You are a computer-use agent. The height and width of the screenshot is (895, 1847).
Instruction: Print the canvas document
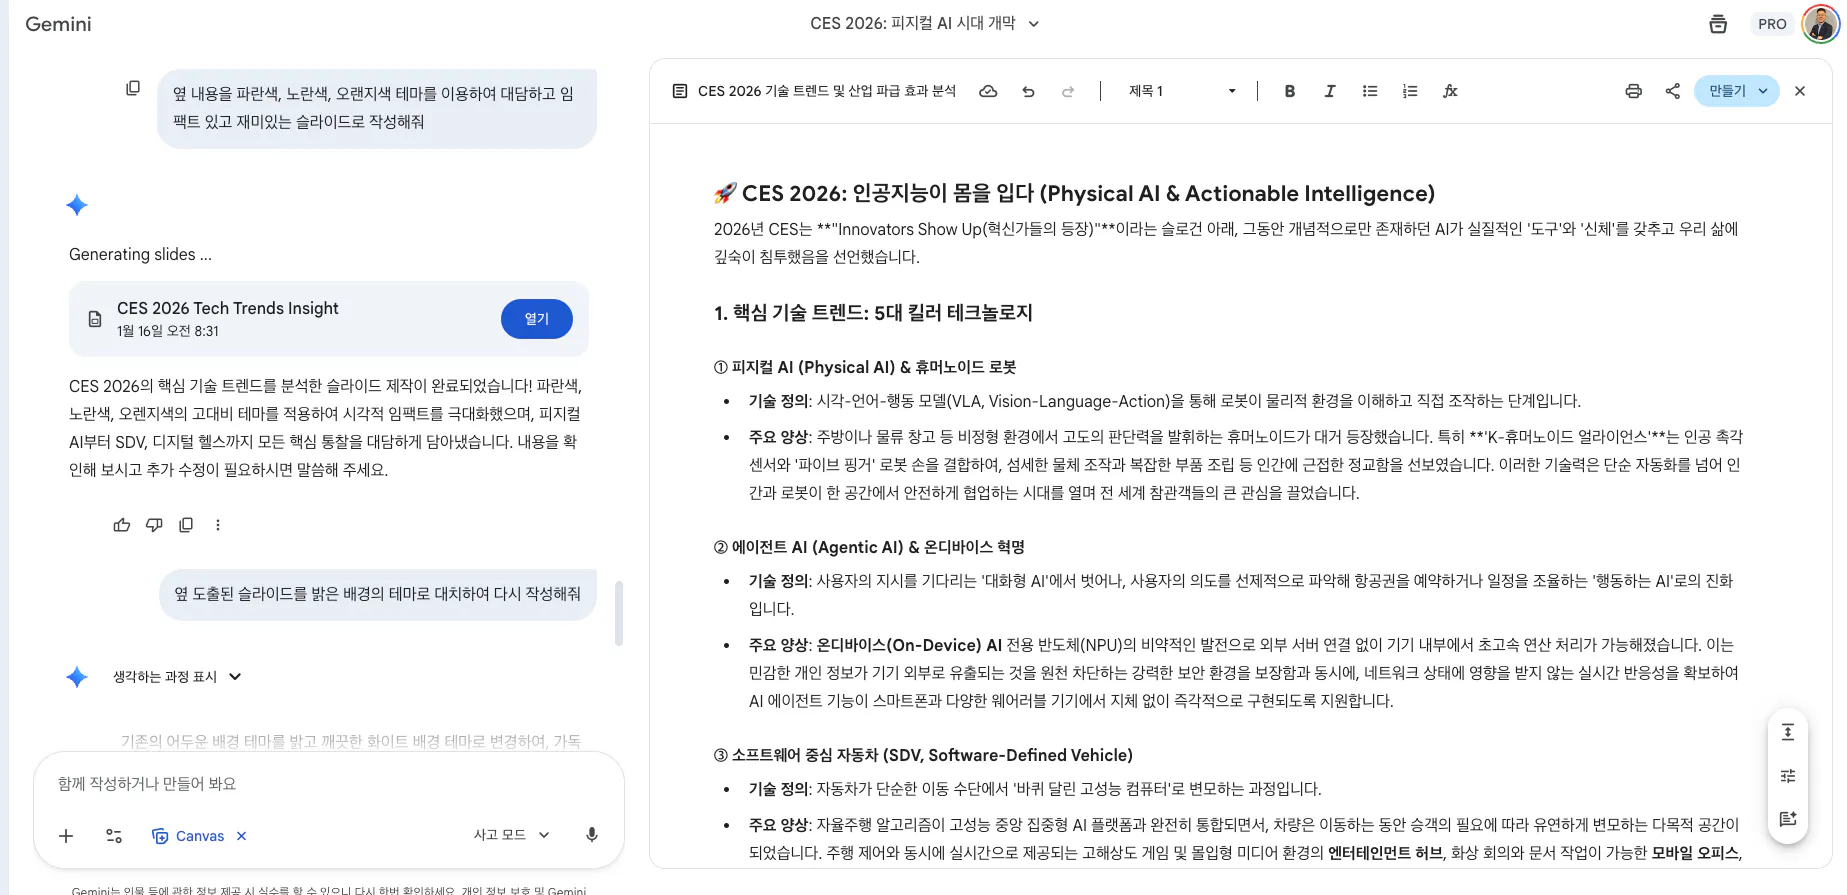point(1634,91)
